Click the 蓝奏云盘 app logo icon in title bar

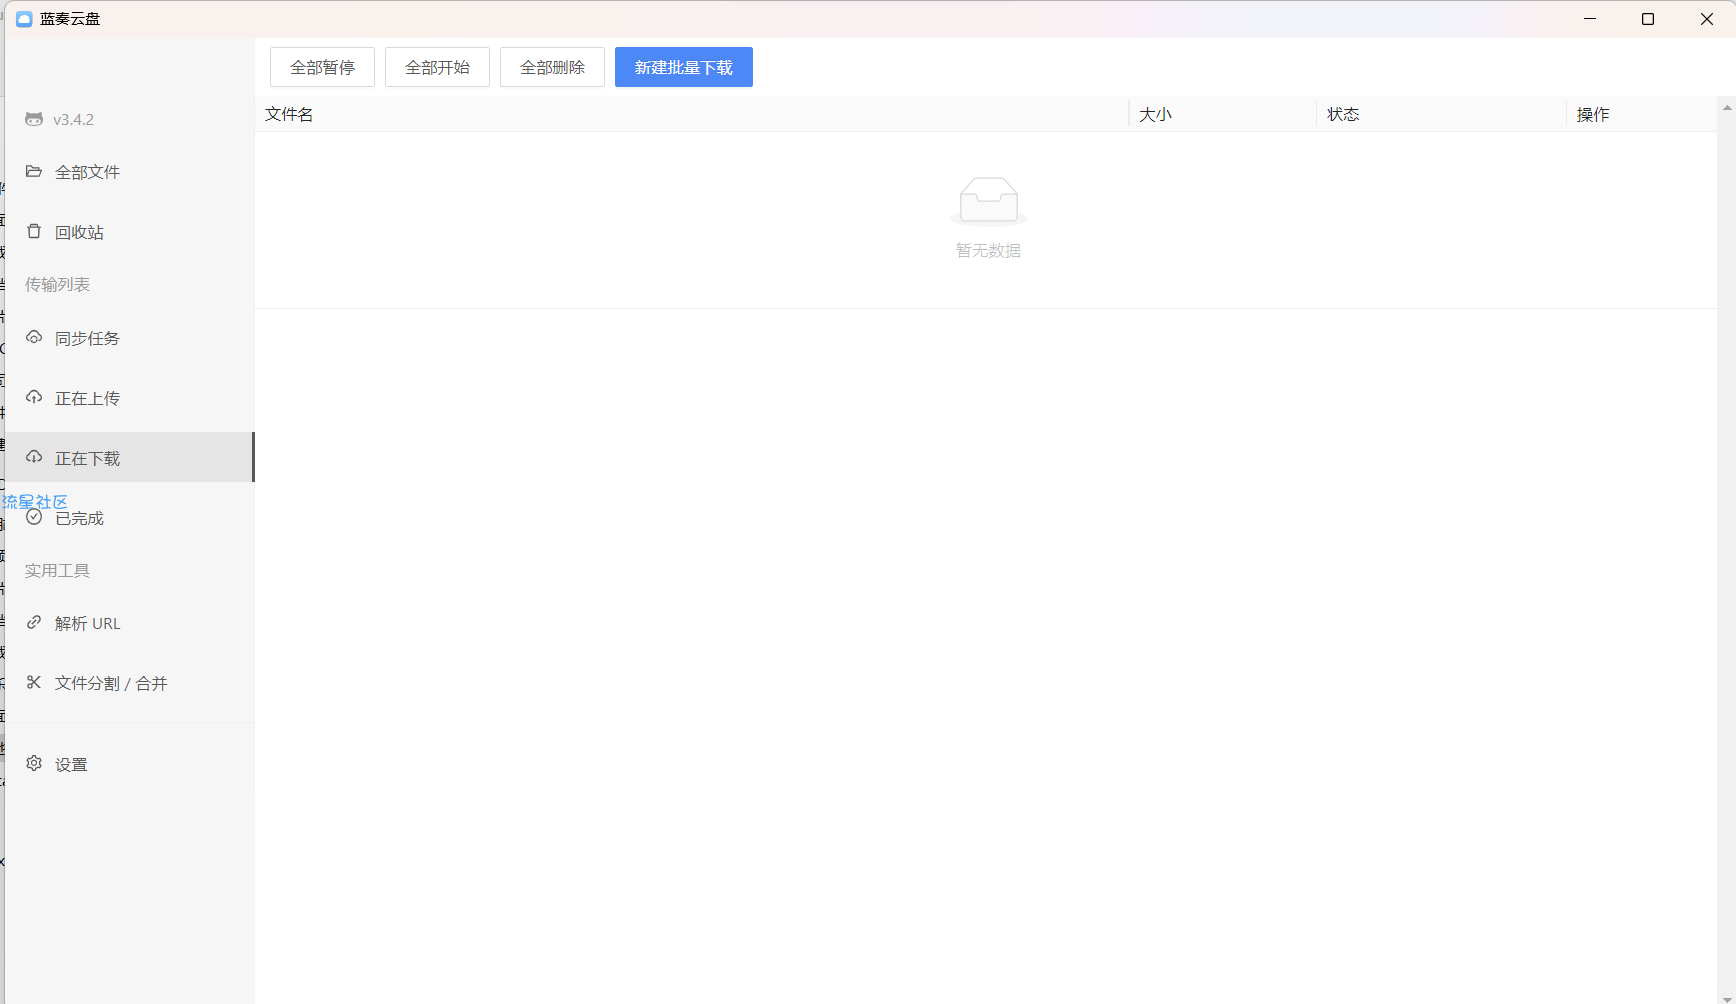[24, 19]
